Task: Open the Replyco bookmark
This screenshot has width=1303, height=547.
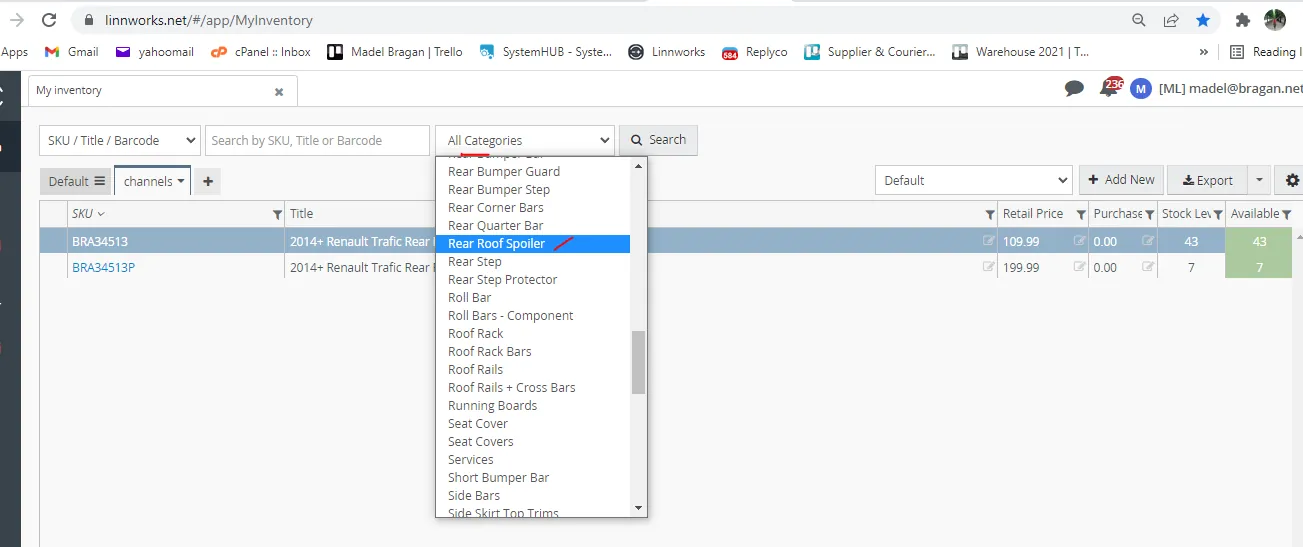Action: 755,52
